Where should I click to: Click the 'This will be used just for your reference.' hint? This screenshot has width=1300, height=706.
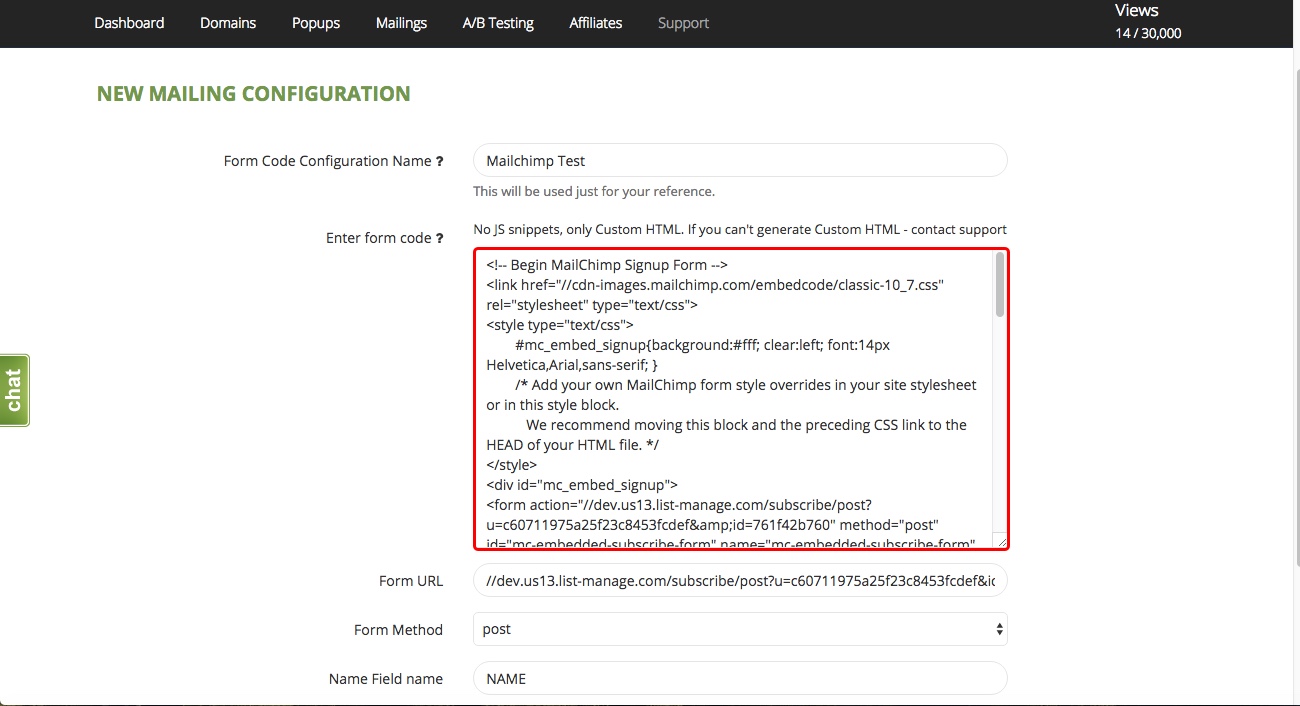tap(594, 191)
